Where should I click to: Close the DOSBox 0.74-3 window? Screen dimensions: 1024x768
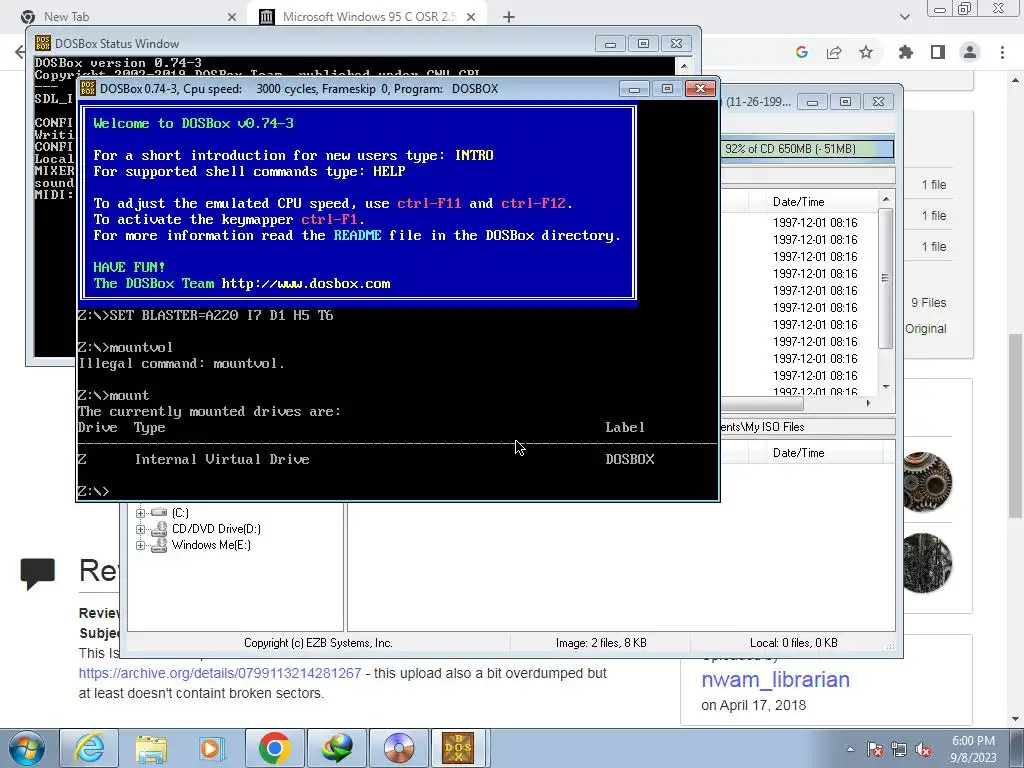click(700, 88)
